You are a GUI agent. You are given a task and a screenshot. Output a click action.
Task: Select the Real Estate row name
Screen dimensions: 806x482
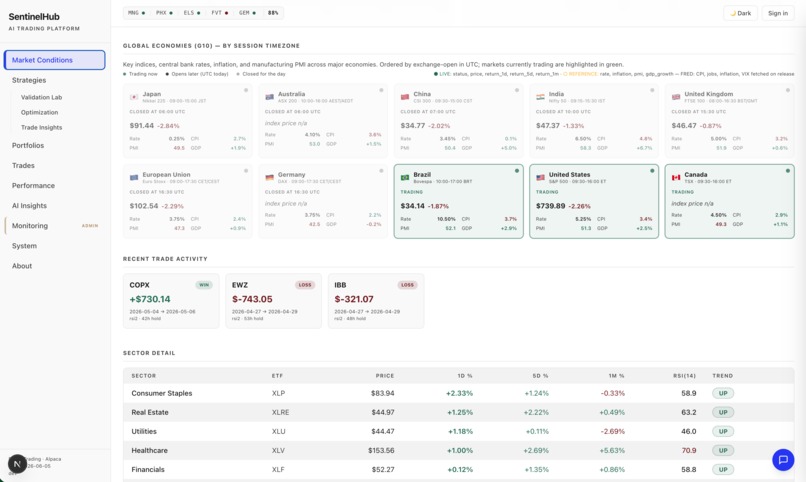pyautogui.click(x=150, y=412)
